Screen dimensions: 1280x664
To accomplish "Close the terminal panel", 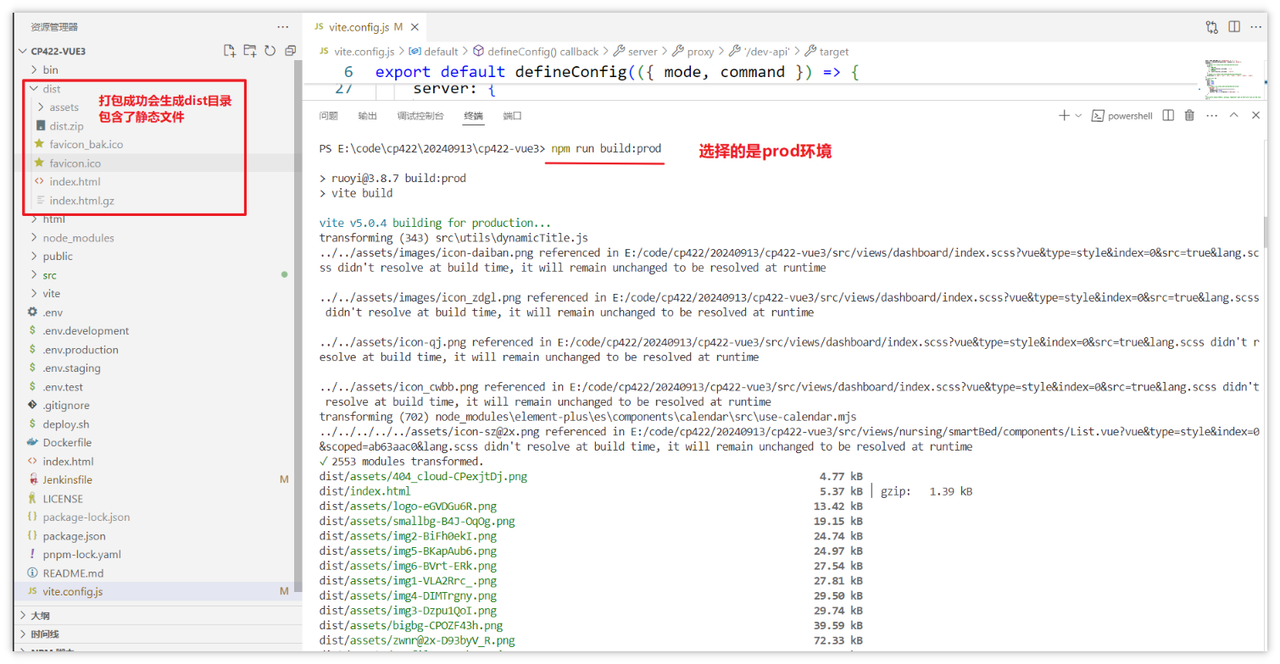I will point(1256,116).
